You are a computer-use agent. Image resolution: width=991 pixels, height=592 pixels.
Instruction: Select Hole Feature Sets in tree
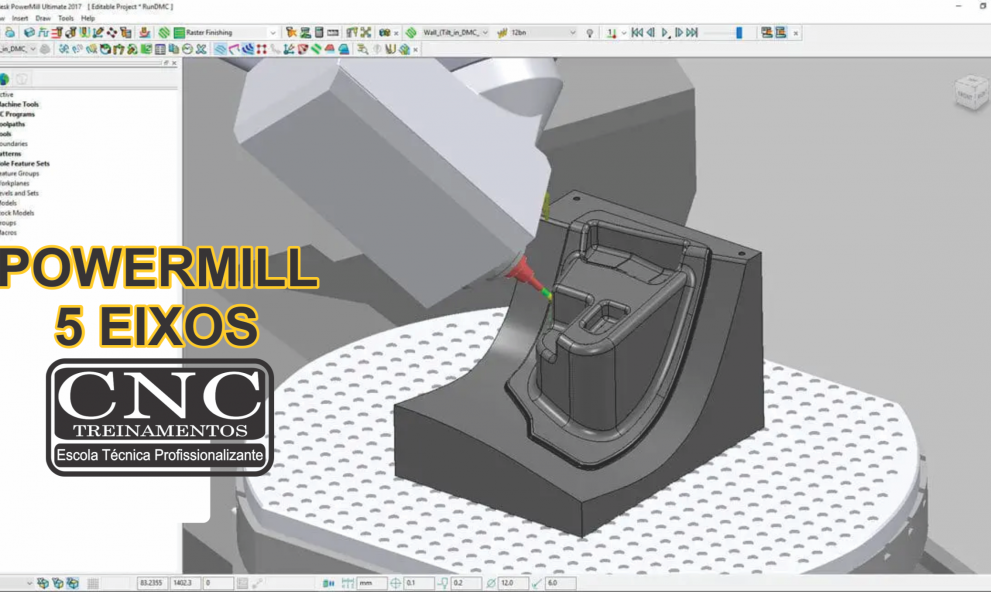[25, 164]
